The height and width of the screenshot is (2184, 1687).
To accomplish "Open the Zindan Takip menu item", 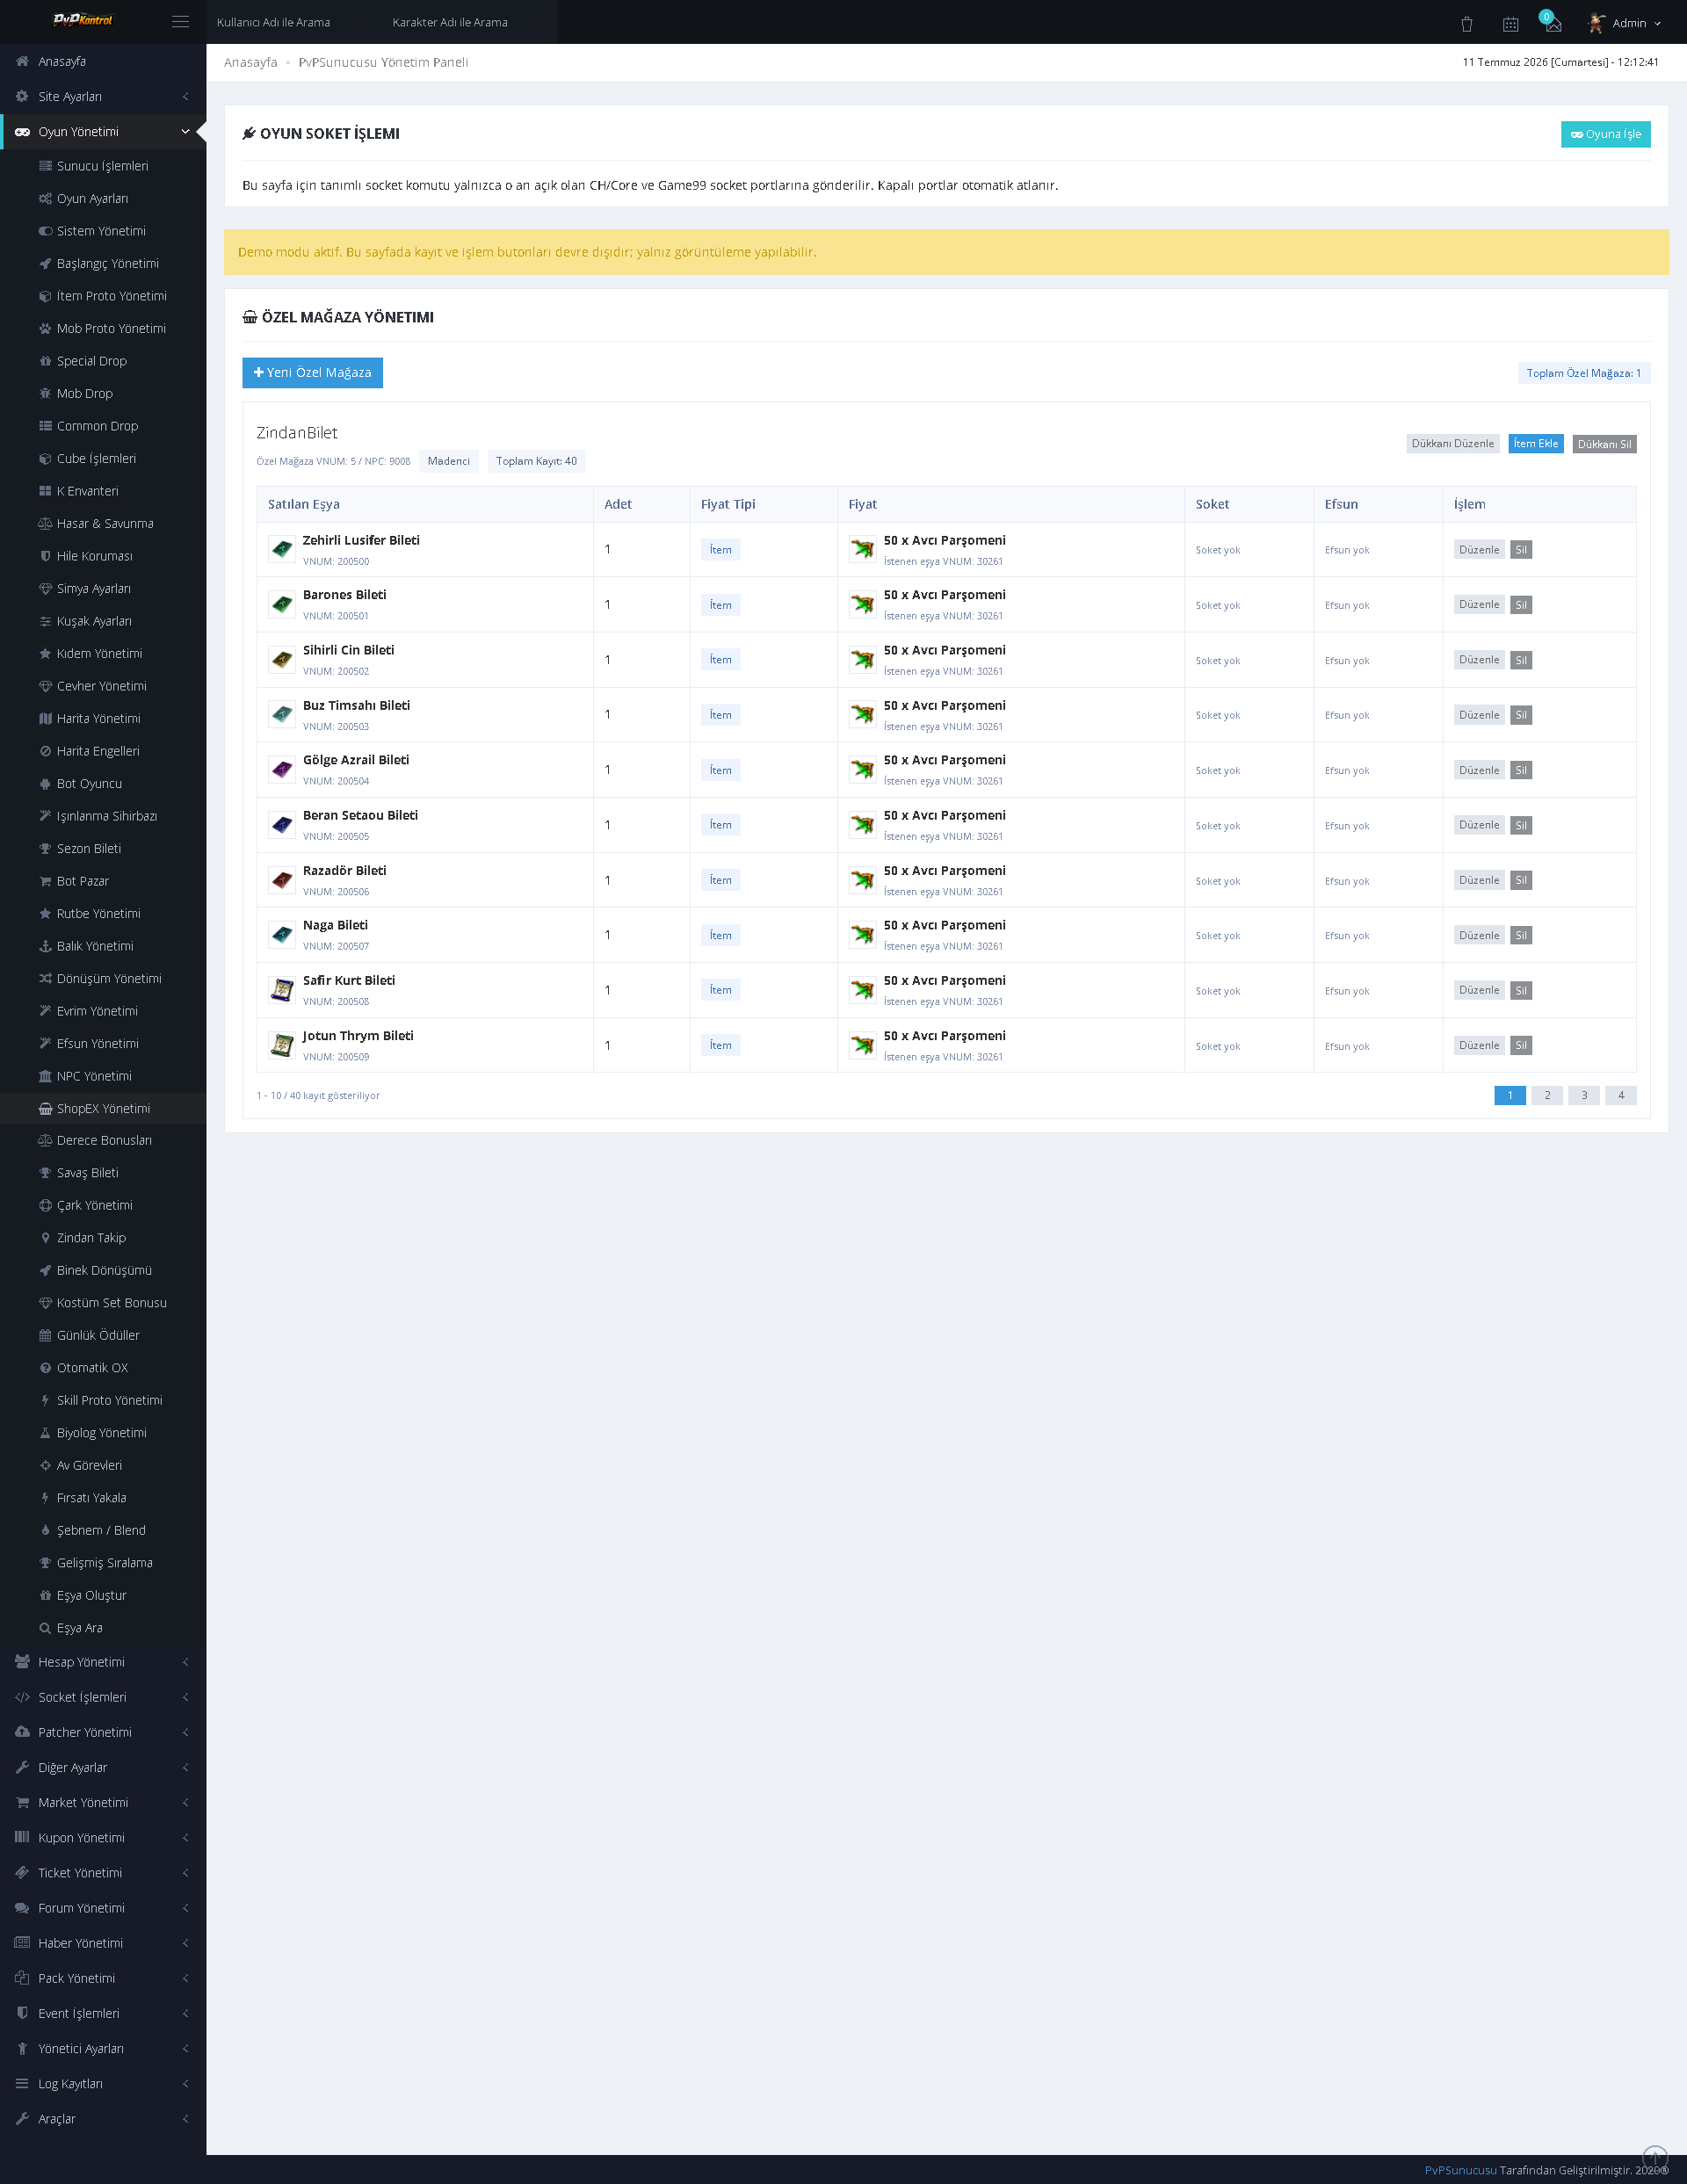I will [x=91, y=1238].
